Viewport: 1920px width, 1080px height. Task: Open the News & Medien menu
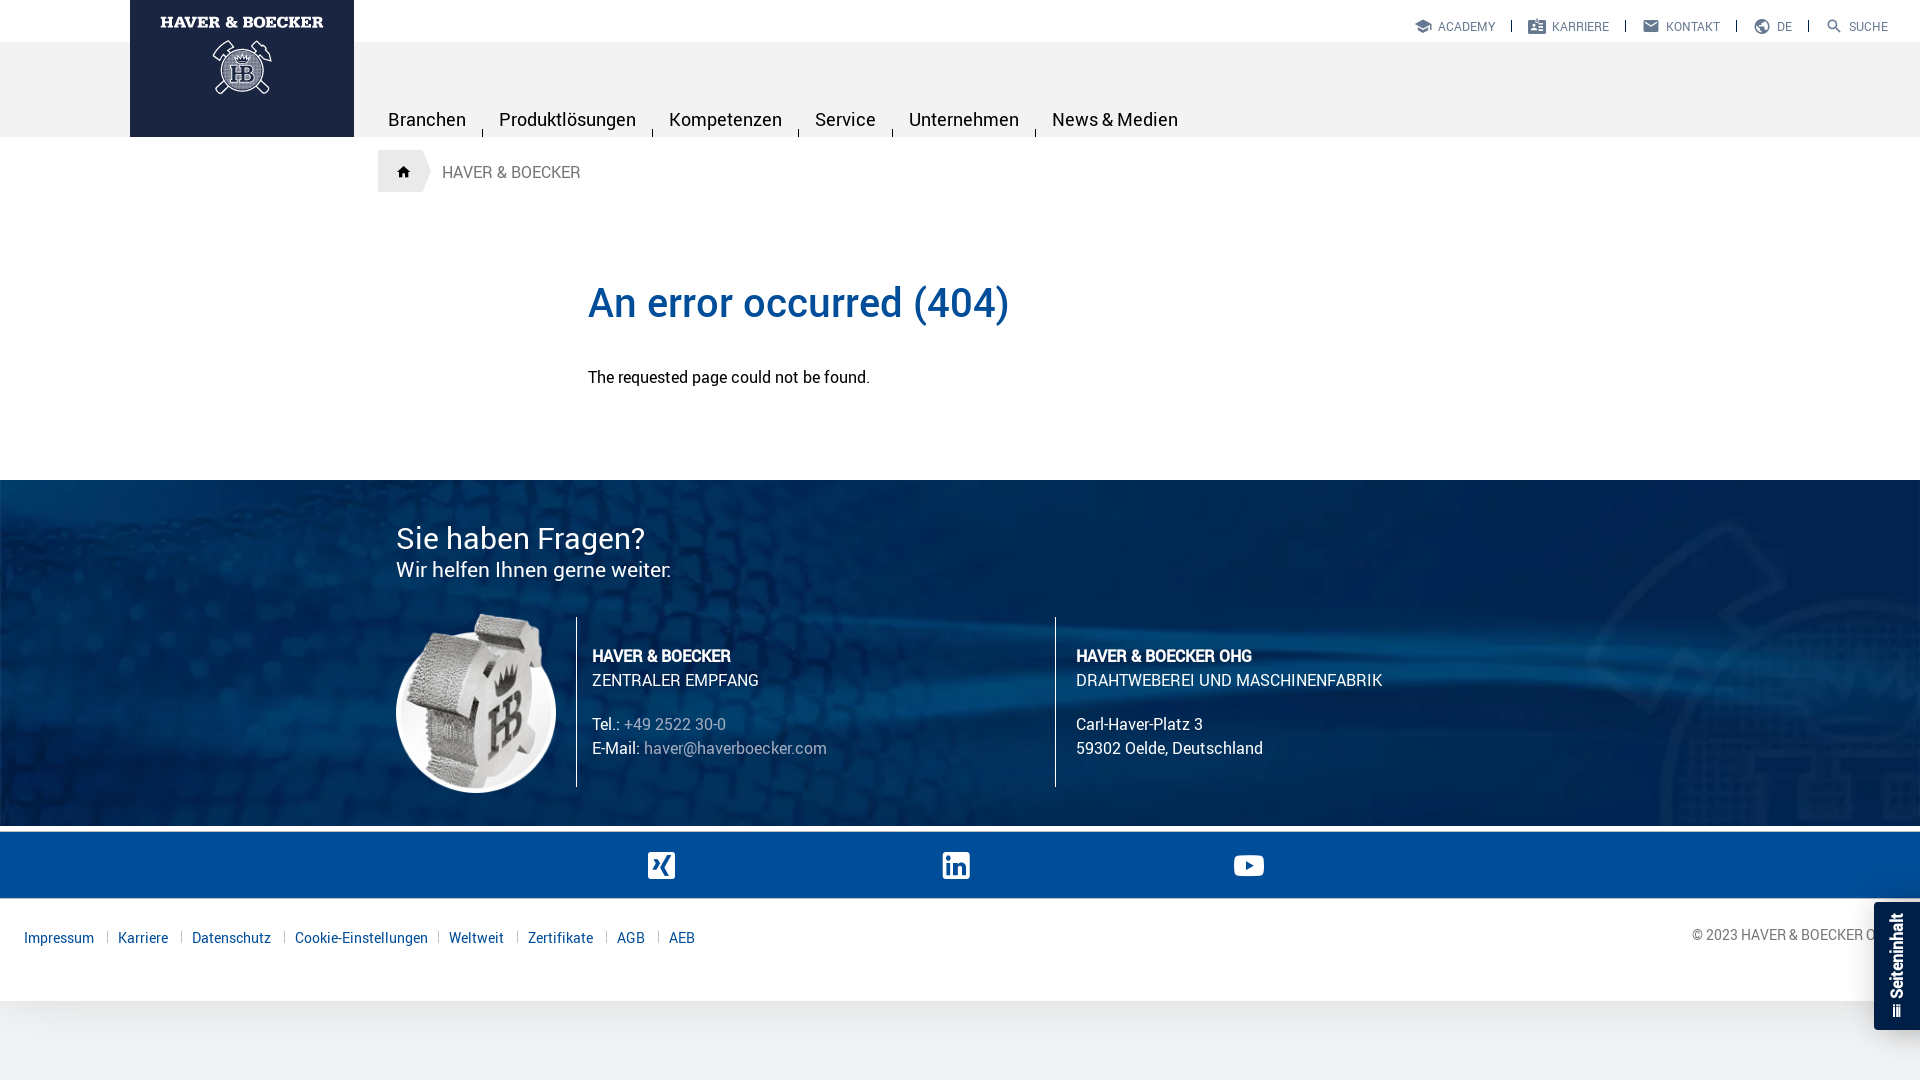pyautogui.click(x=1115, y=119)
